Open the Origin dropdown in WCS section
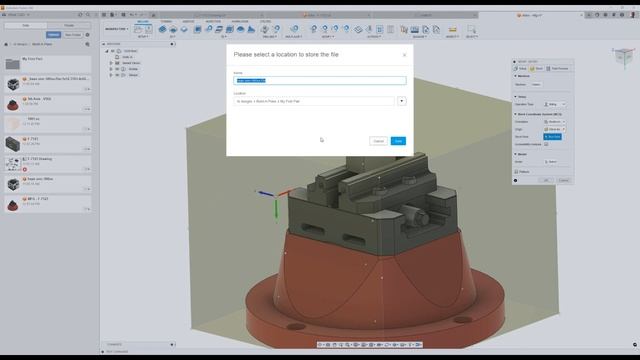The width and height of the screenshot is (640, 360). point(554,129)
